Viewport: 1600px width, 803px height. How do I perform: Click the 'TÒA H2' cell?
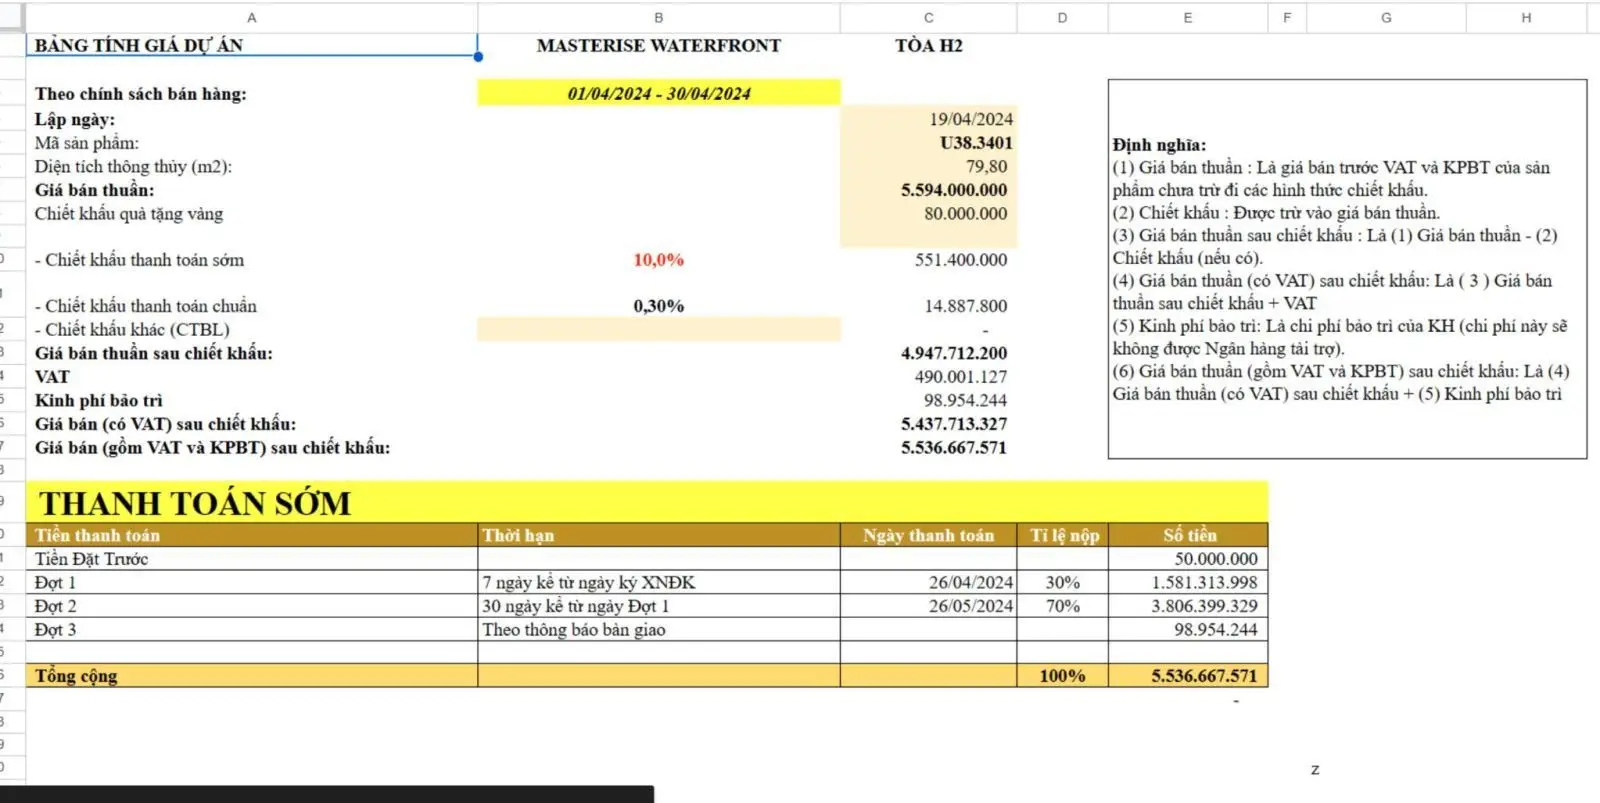click(x=929, y=45)
